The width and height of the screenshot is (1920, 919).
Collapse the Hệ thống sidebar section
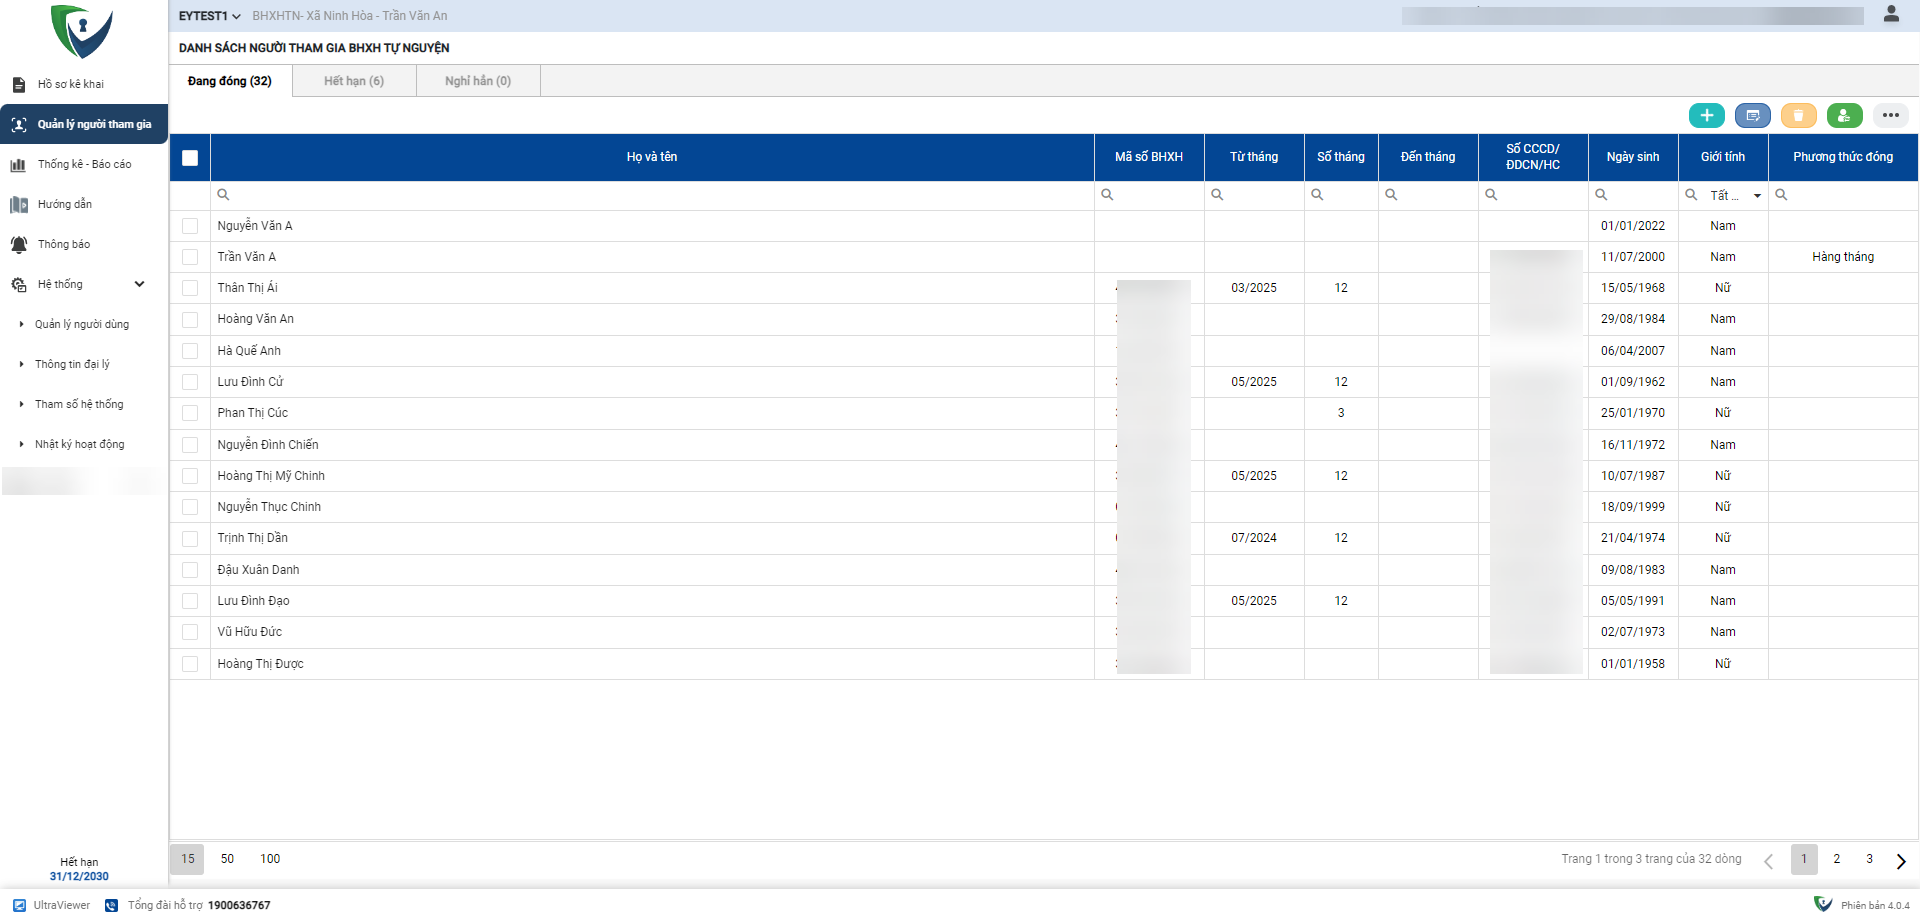pos(139,284)
